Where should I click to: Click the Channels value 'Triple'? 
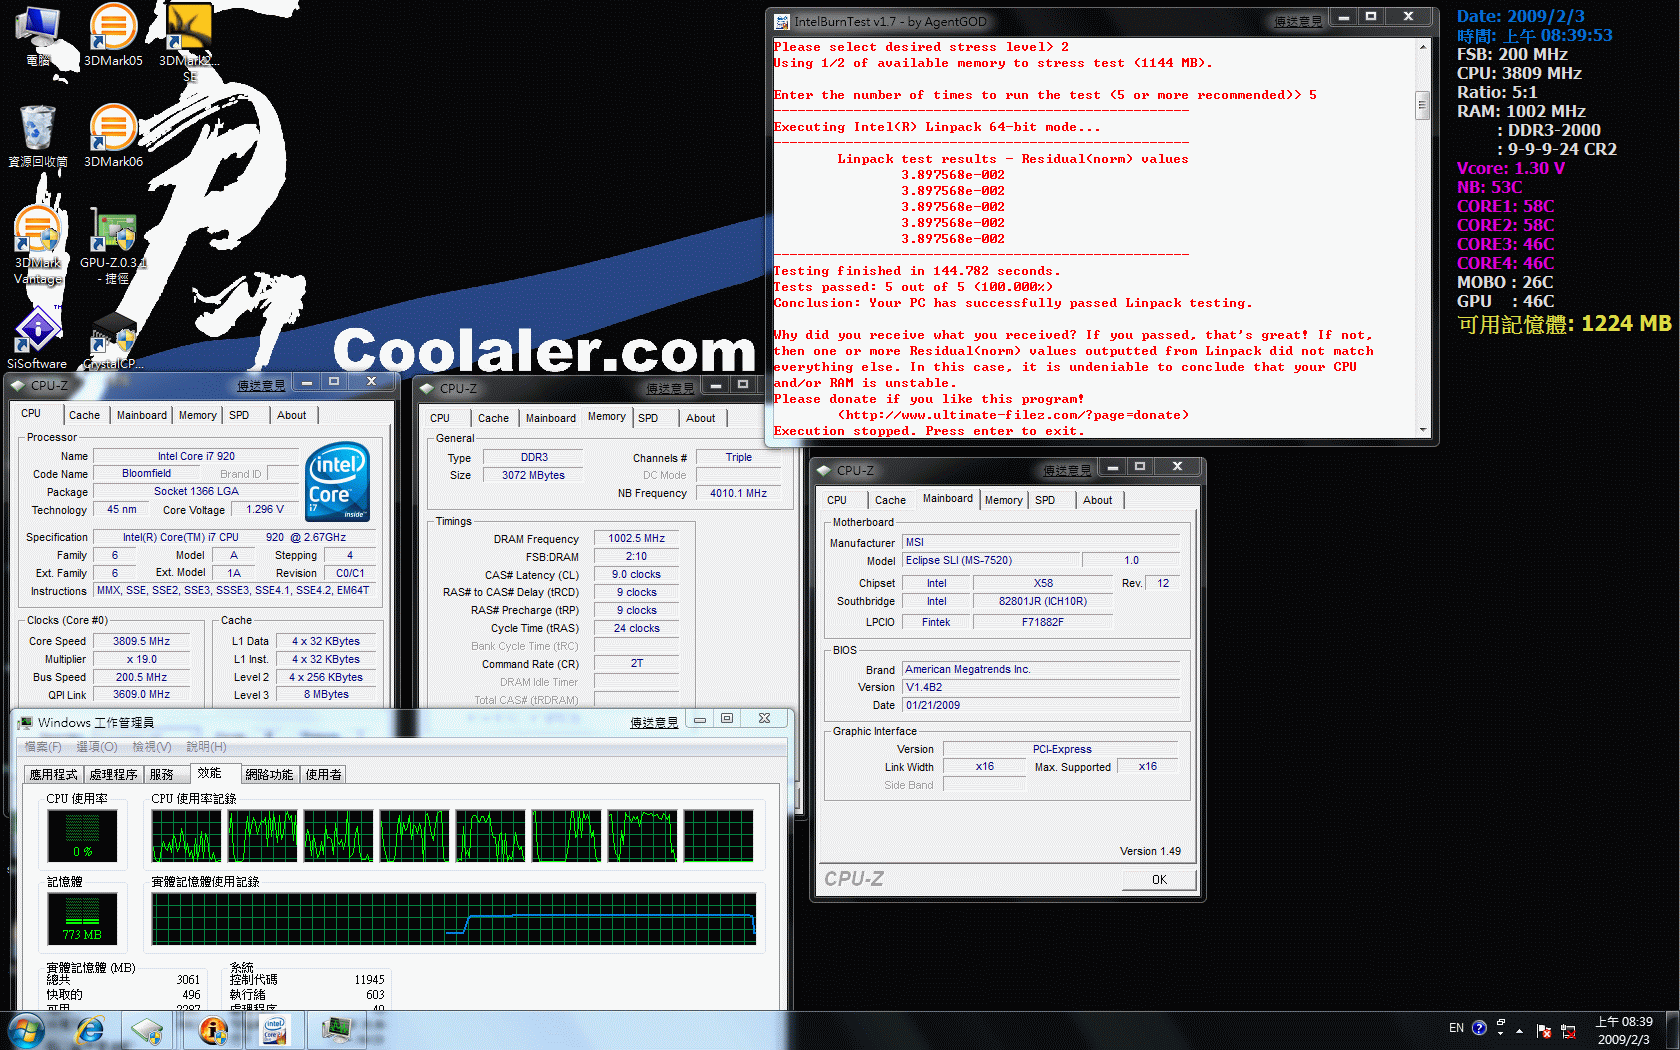click(x=739, y=457)
